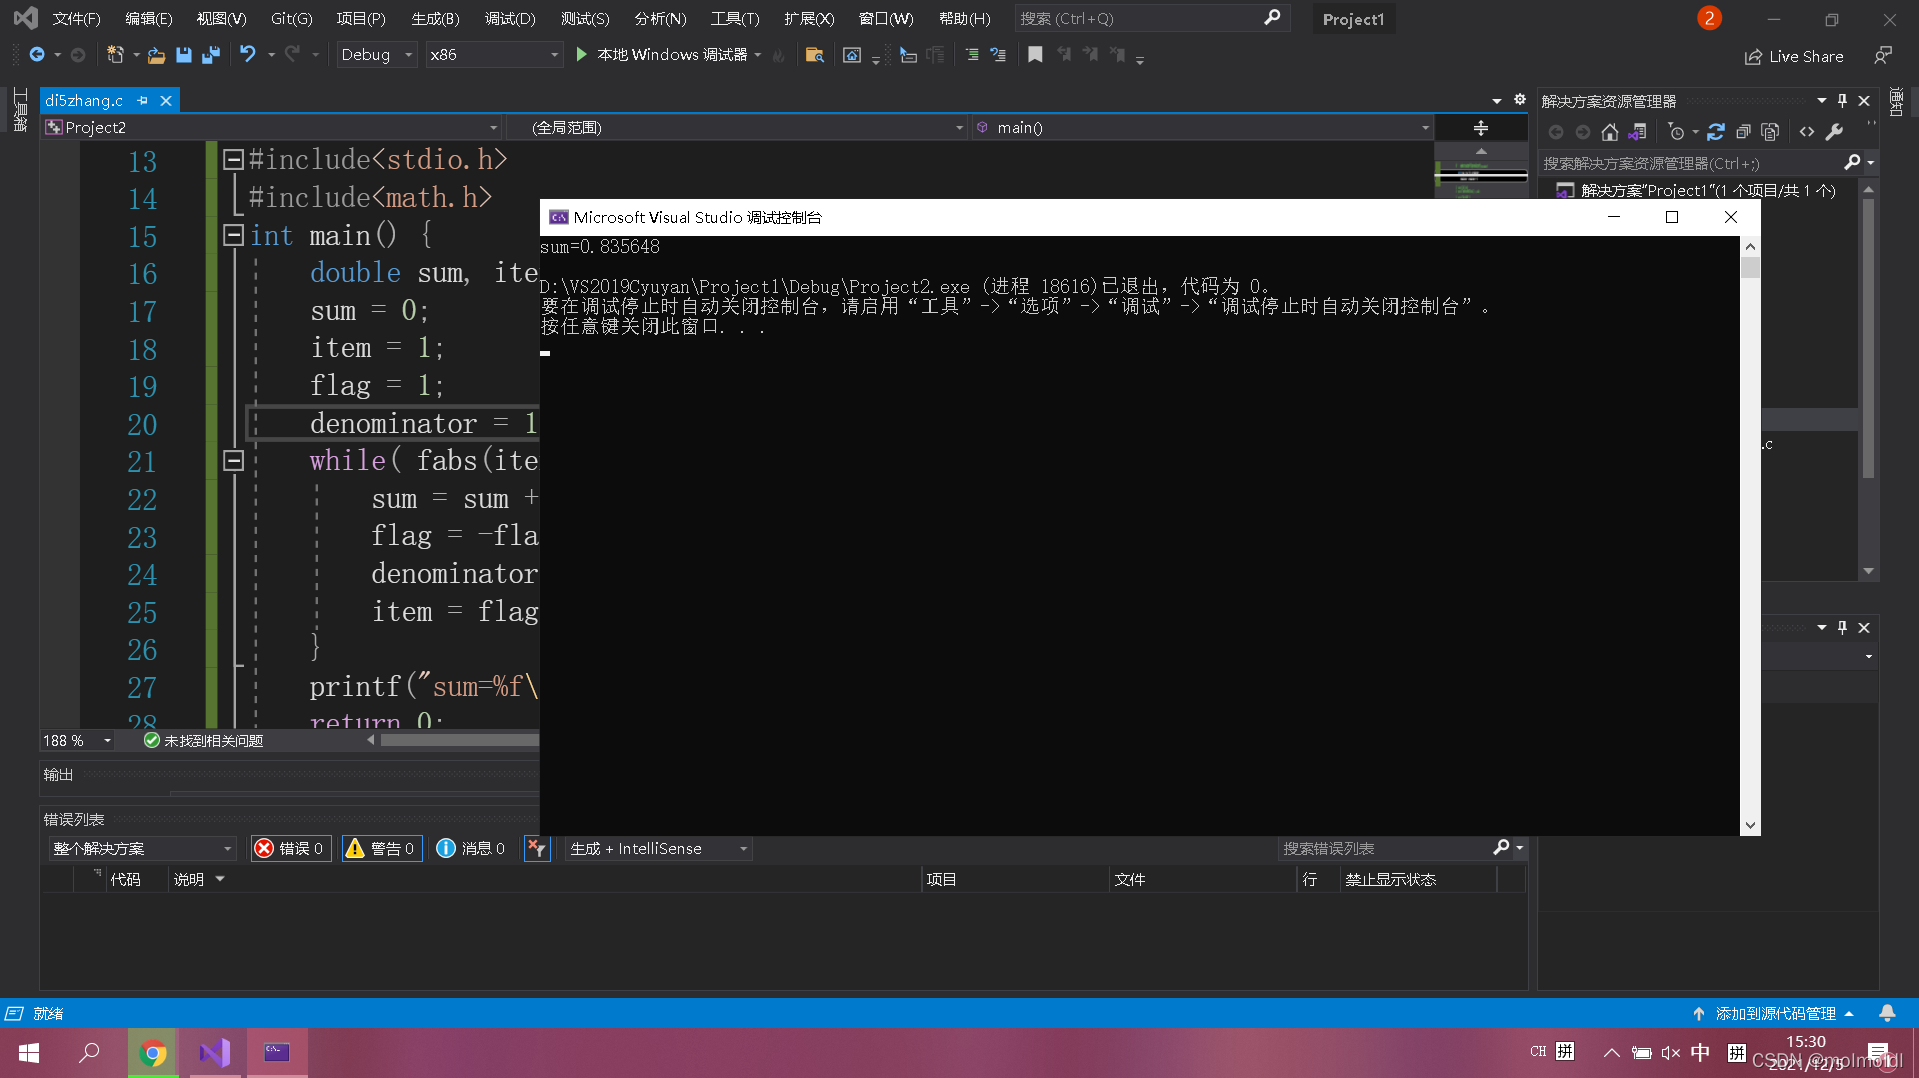The image size is (1919, 1078).
Task: Switch views icon in Solution Explorer
Action: pos(1637,132)
